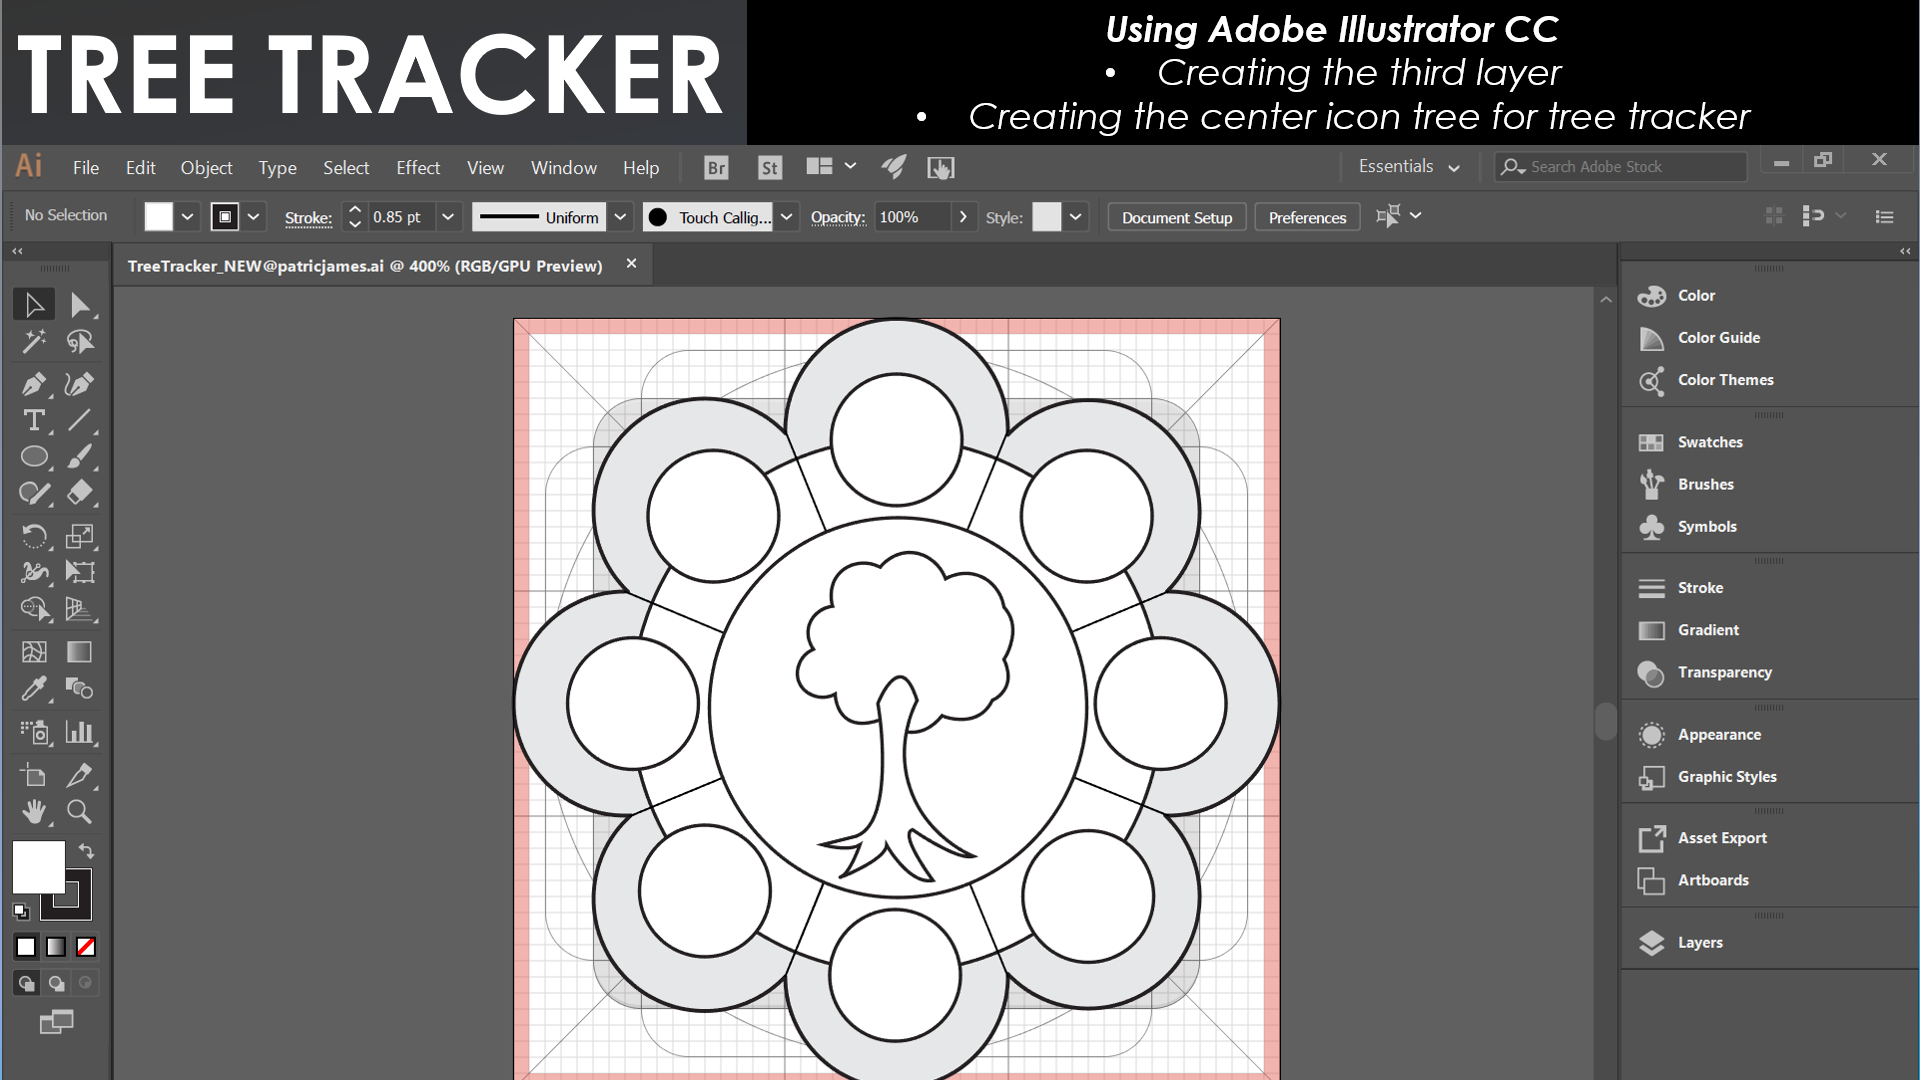Select the Direct Selection tool
Image resolution: width=1920 pixels, height=1080 pixels.
coord(80,305)
